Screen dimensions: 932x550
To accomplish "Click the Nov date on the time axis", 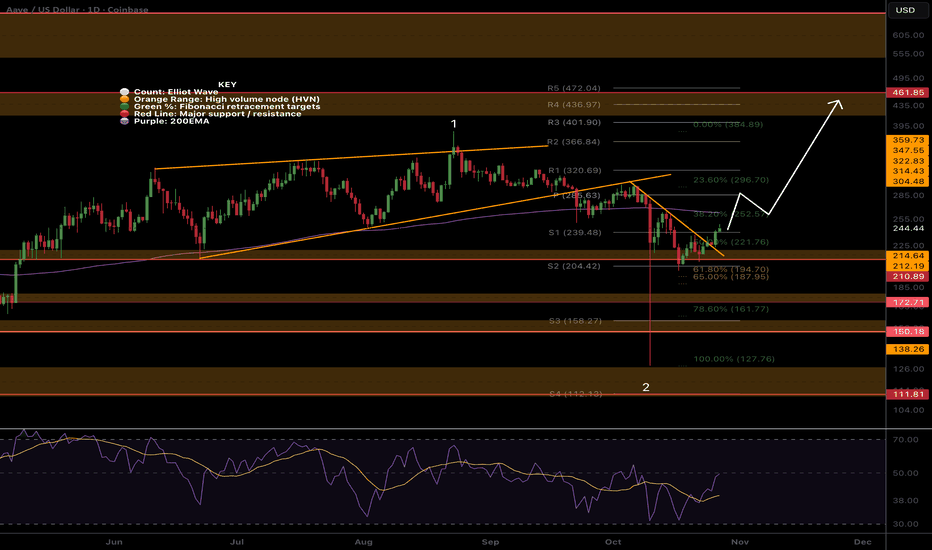I will point(738,540).
